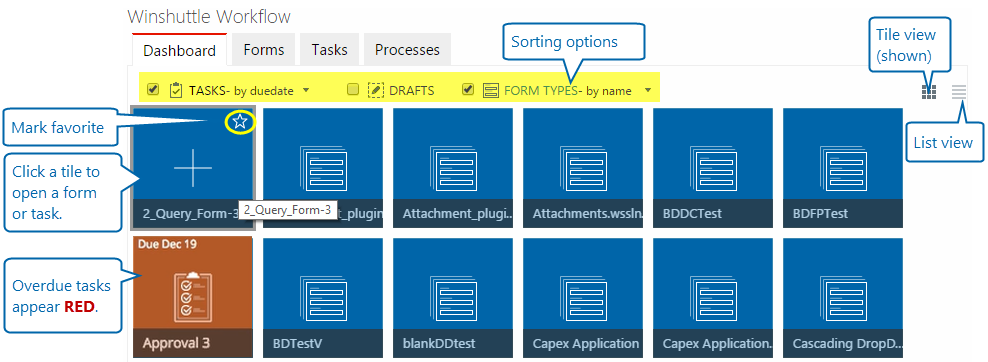
Task: Open the Cascading DropD form tile icon
Action: [x=842, y=298]
